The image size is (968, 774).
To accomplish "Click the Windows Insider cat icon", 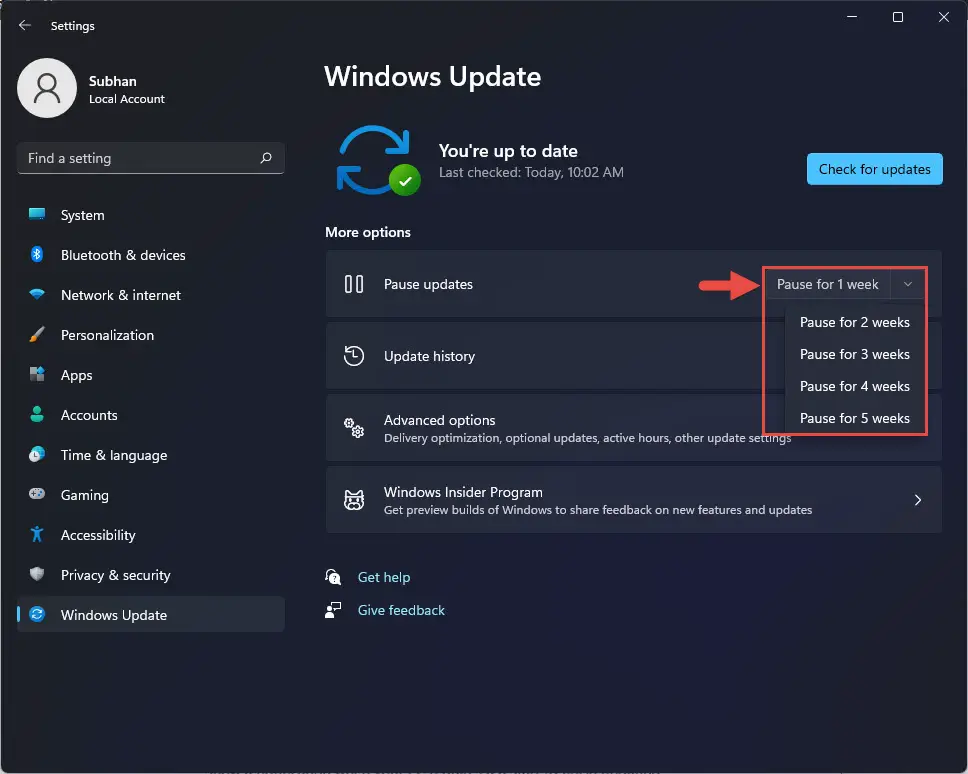I will pyautogui.click(x=354, y=500).
